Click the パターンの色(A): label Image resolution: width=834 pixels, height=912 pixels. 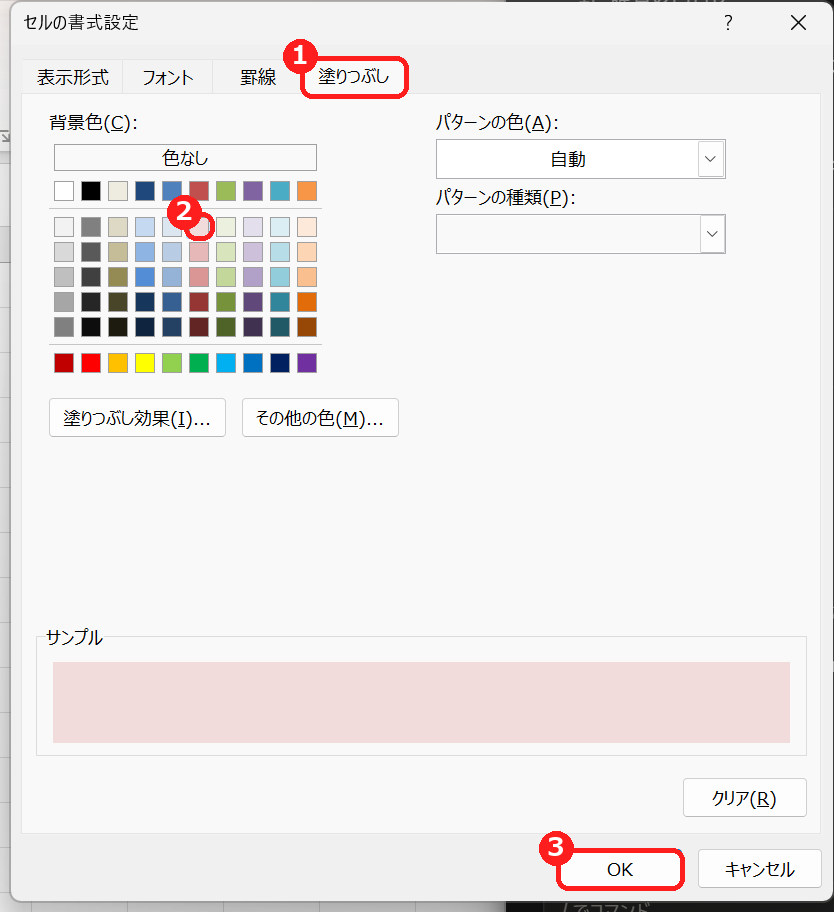(x=497, y=122)
